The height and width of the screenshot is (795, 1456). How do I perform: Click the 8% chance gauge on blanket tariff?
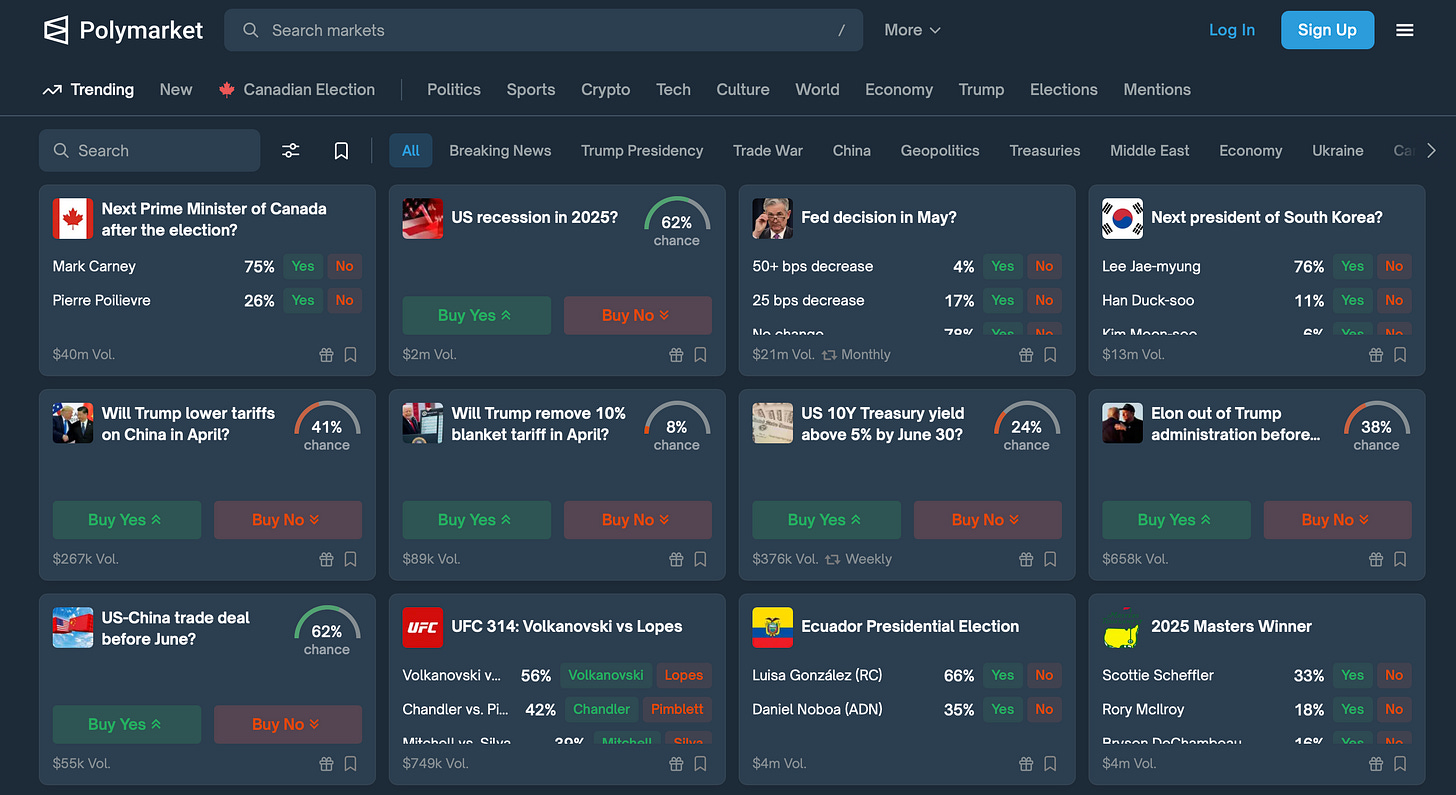click(x=677, y=427)
